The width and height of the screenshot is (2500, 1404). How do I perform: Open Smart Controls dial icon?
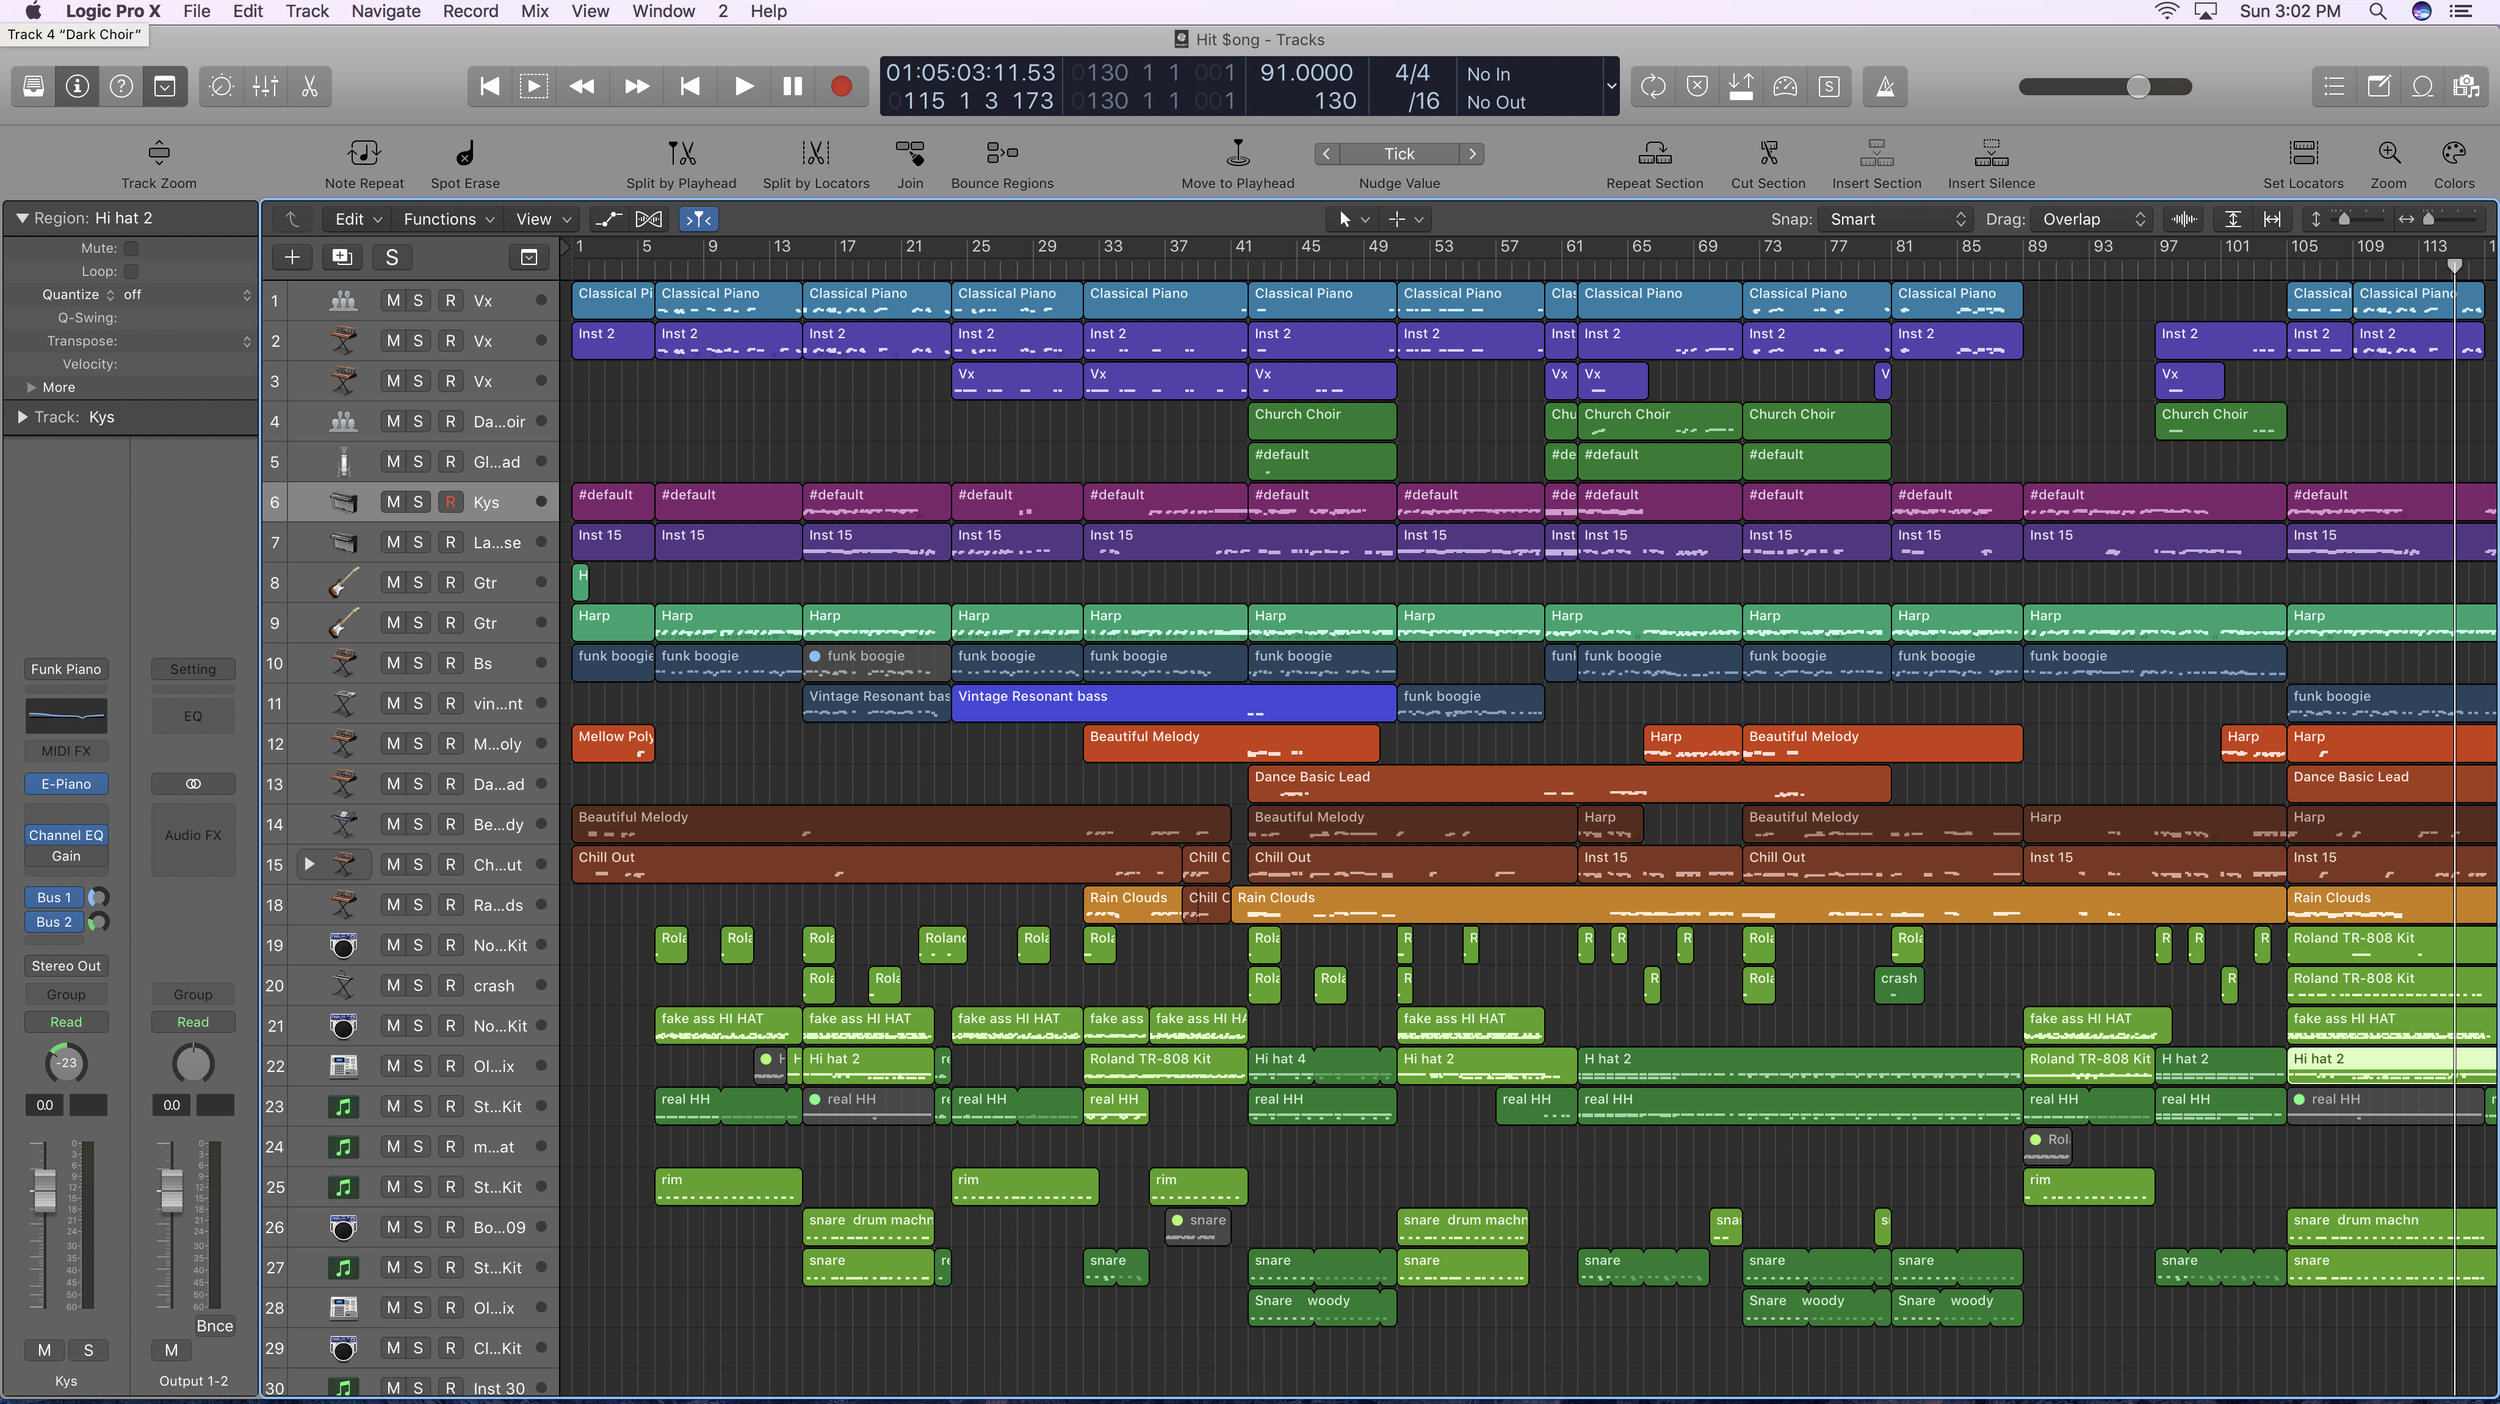click(x=221, y=87)
